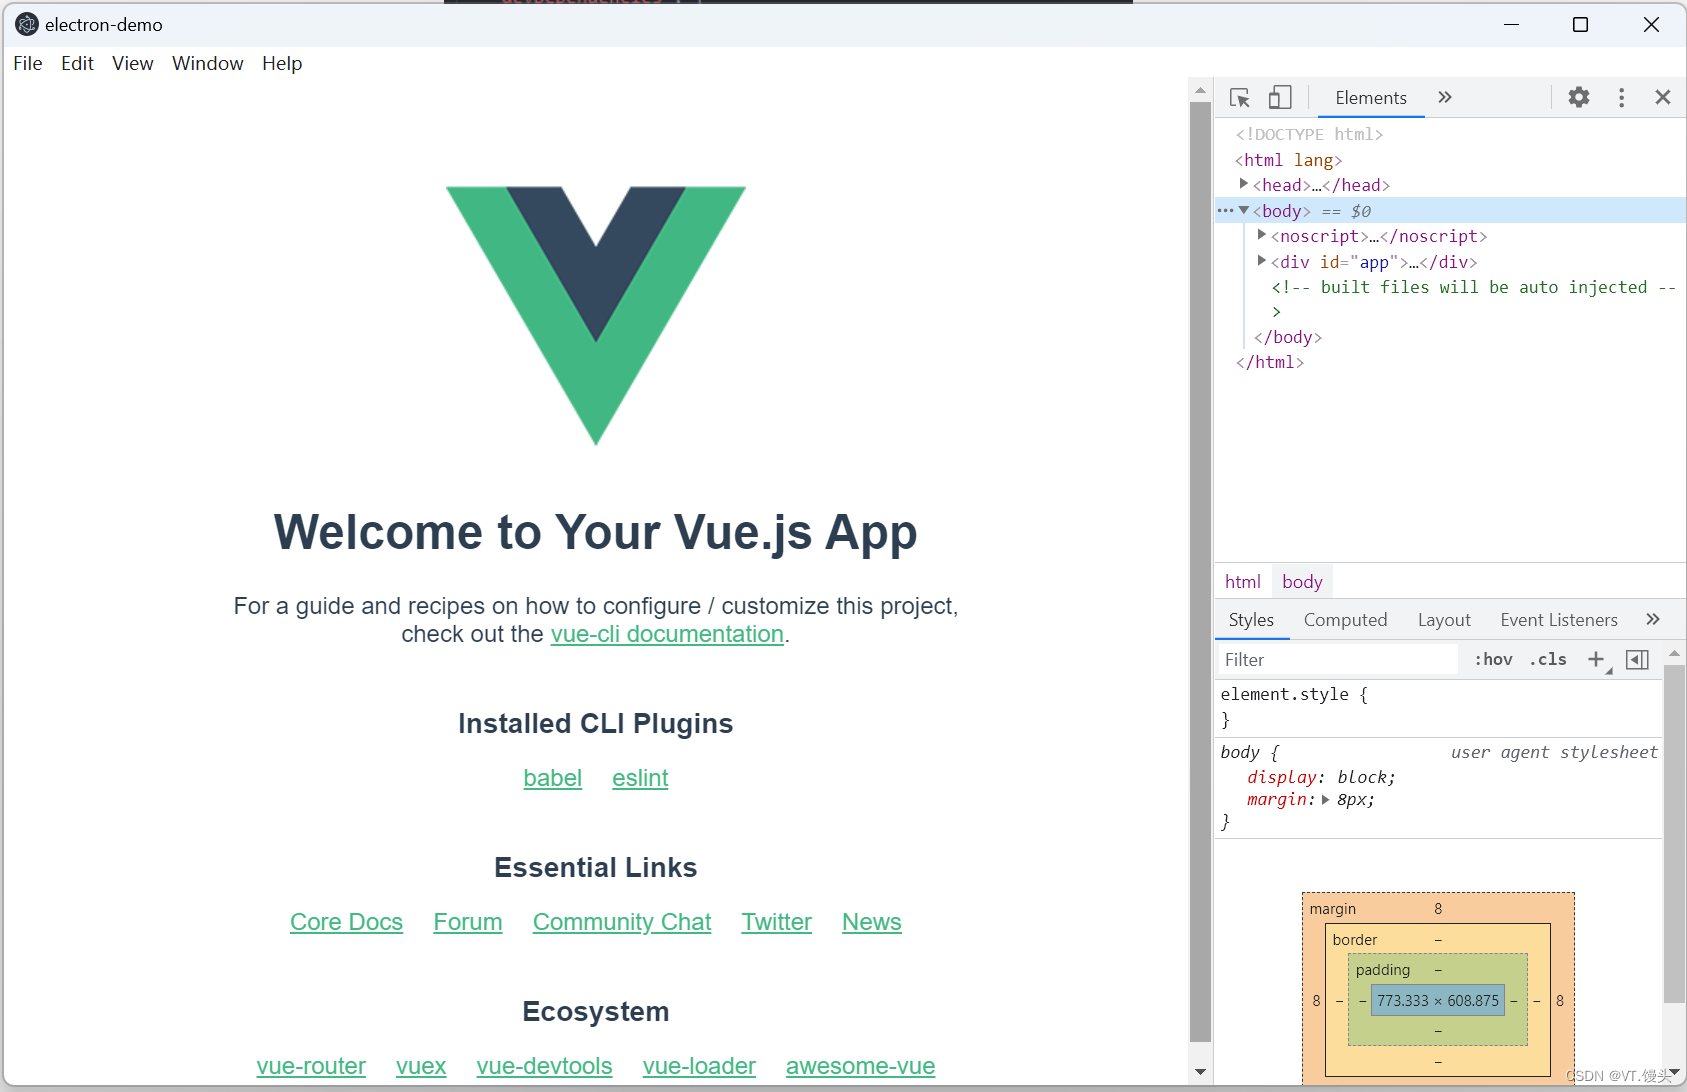Activate the inspect element picker icon
This screenshot has height=1092, width=1687.
[1240, 98]
